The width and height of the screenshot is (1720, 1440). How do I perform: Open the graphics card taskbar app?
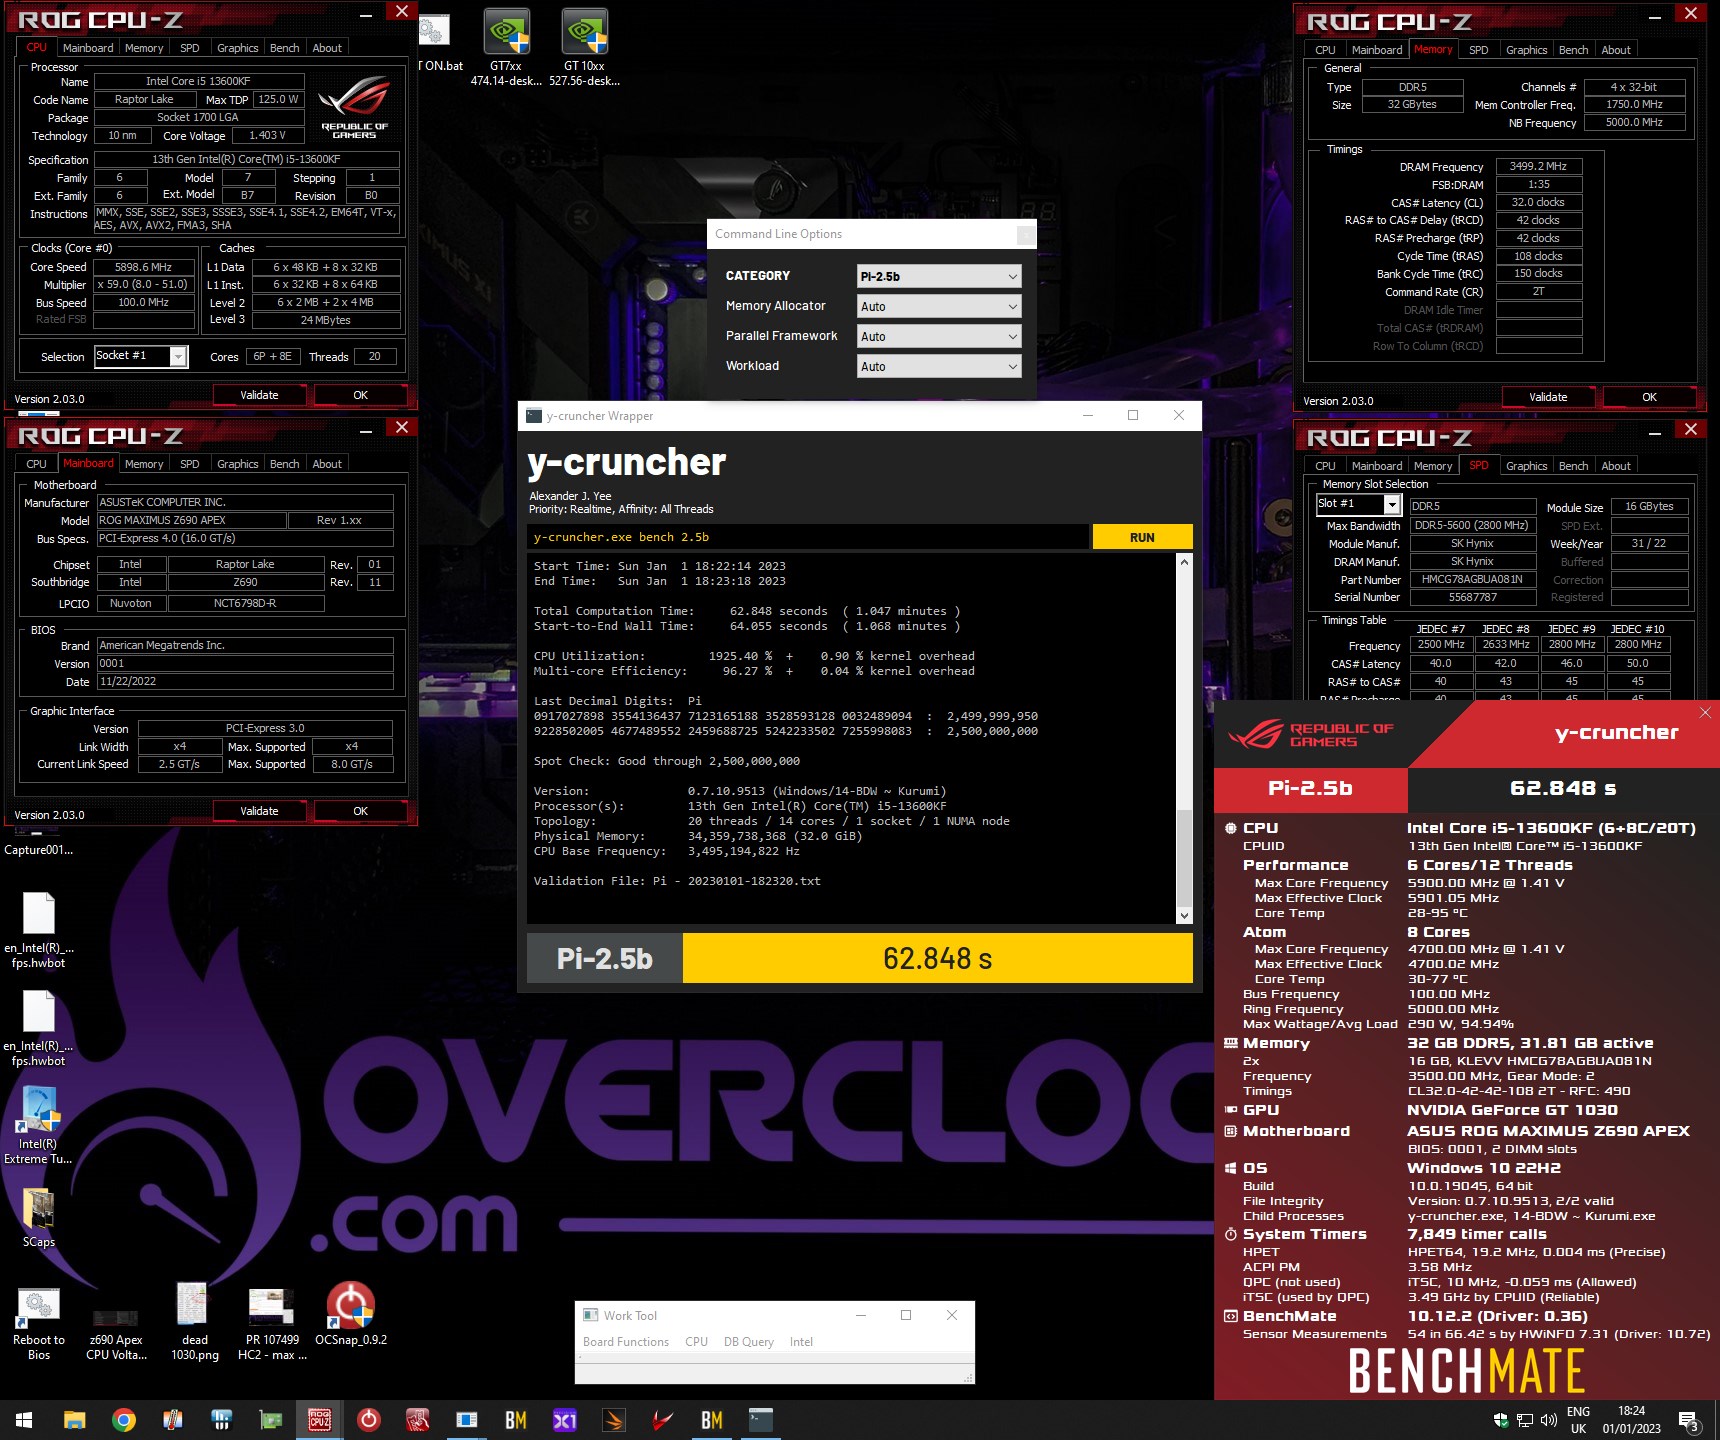271,1420
